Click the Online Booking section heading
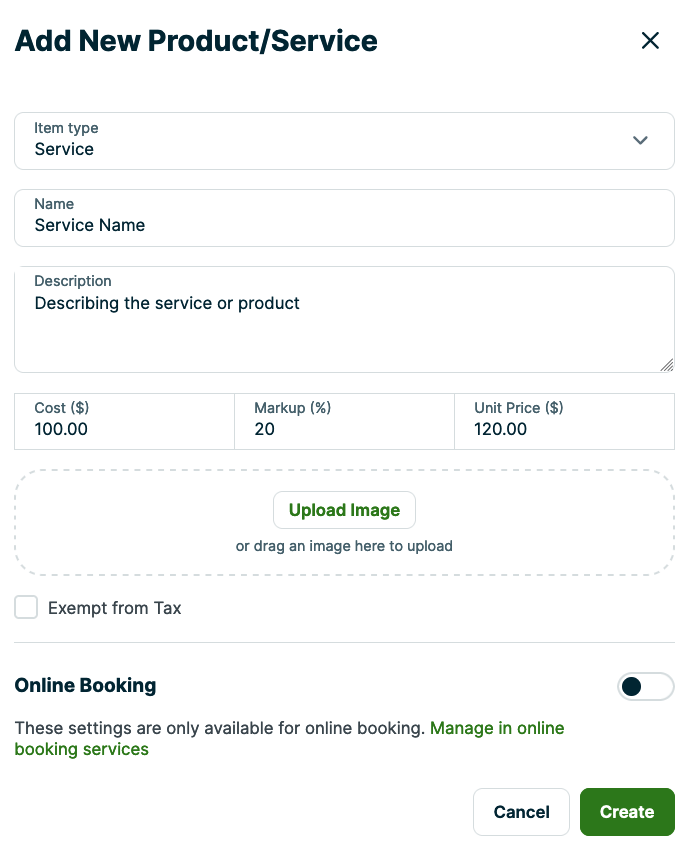691x855 pixels. tap(85, 686)
